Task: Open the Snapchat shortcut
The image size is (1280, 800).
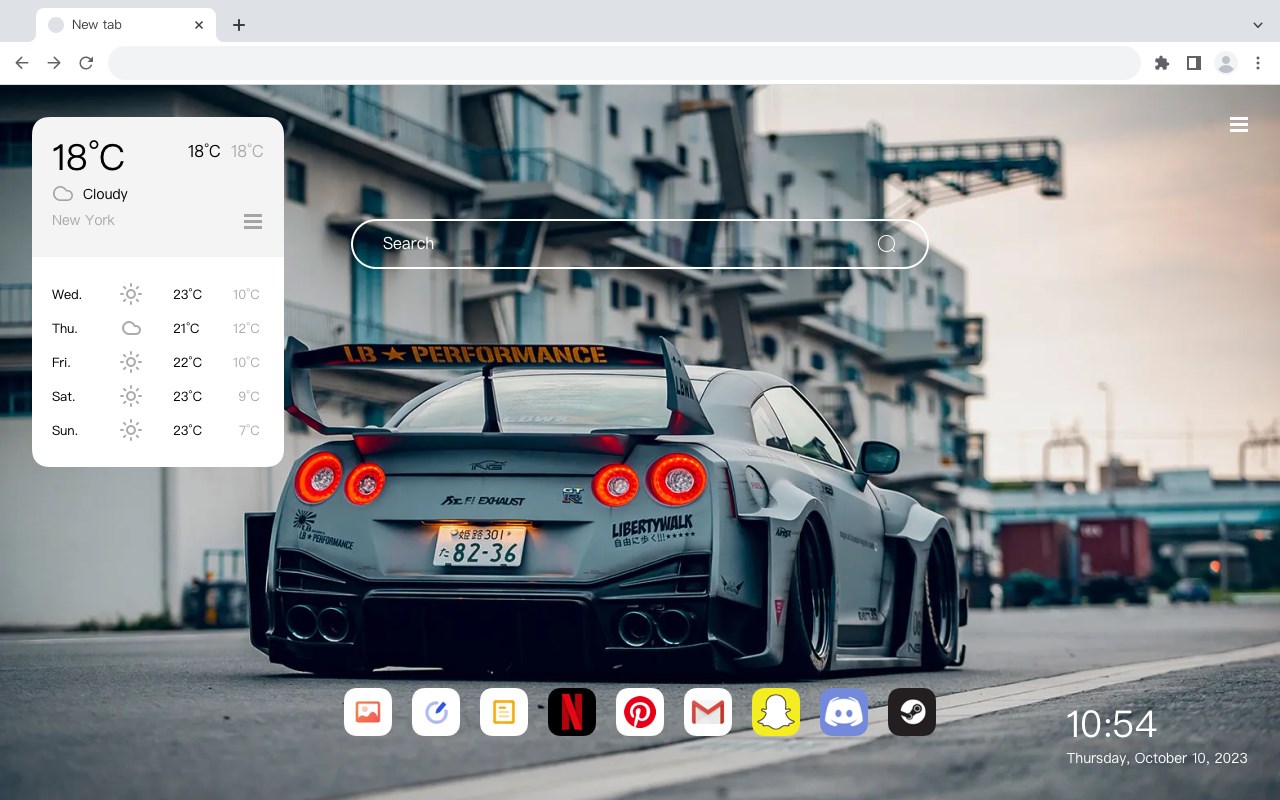Action: [776, 712]
